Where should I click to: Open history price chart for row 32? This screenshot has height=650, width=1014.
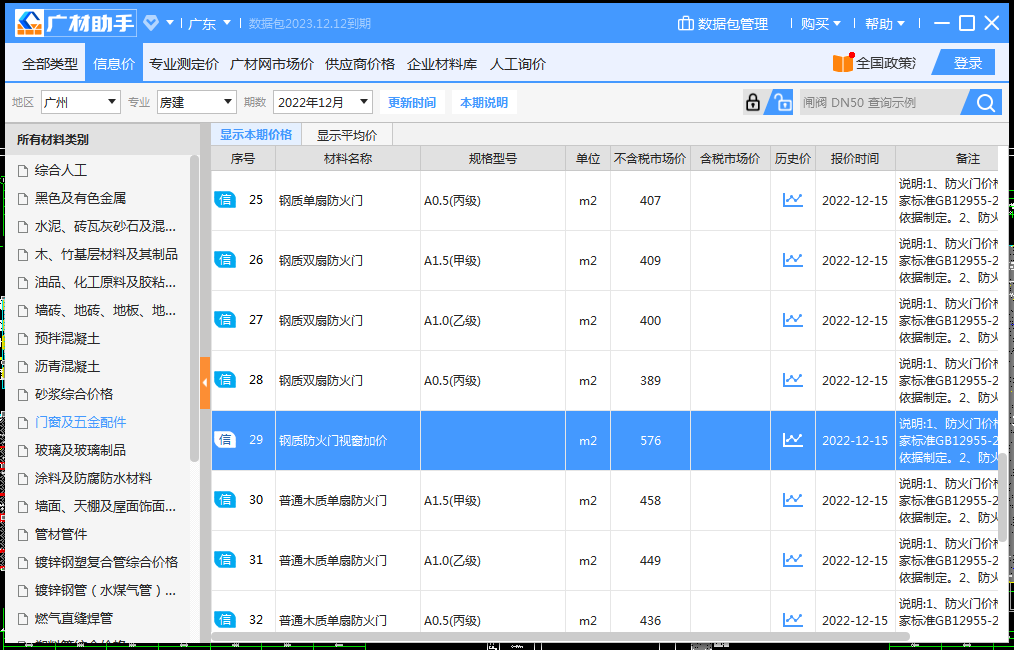[792, 620]
